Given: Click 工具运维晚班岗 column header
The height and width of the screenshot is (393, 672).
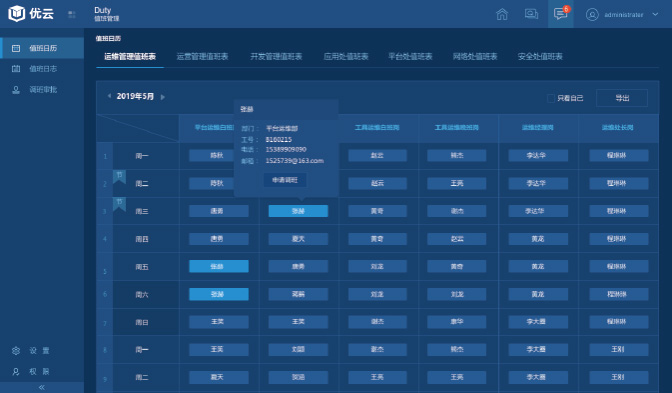Looking at the screenshot, I should point(457,128).
